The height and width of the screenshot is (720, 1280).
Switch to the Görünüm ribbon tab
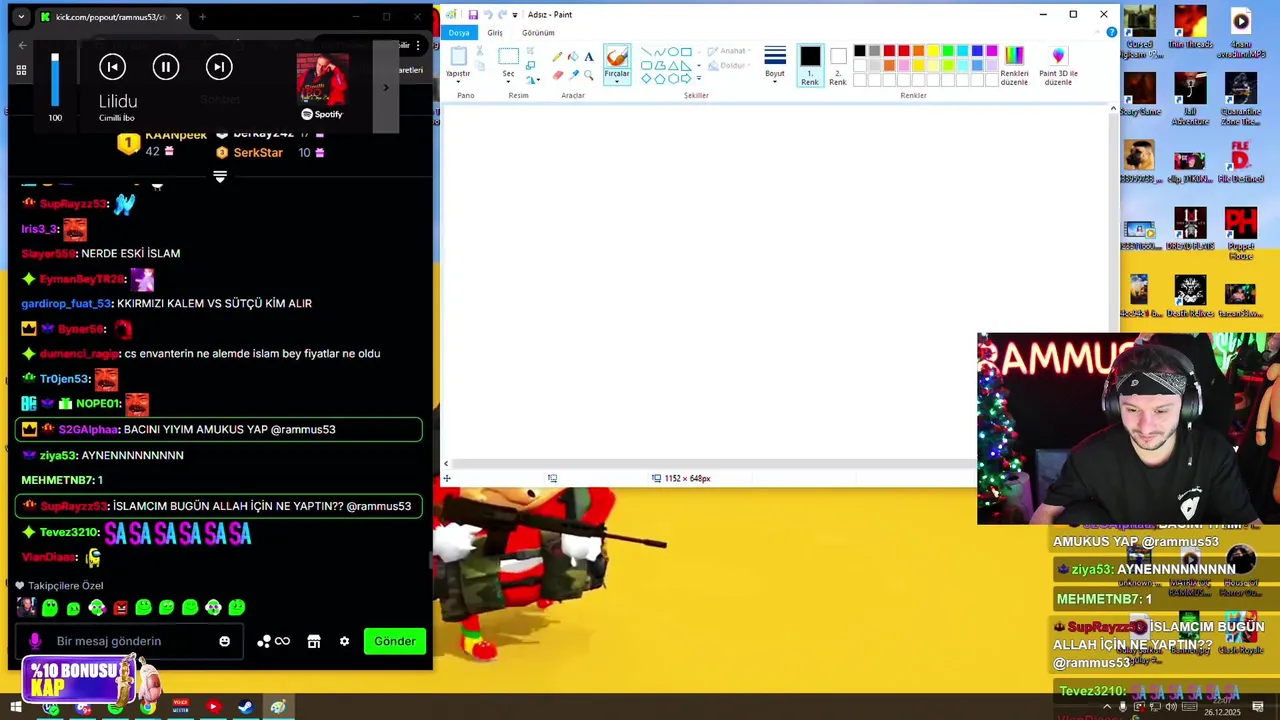[x=538, y=33]
